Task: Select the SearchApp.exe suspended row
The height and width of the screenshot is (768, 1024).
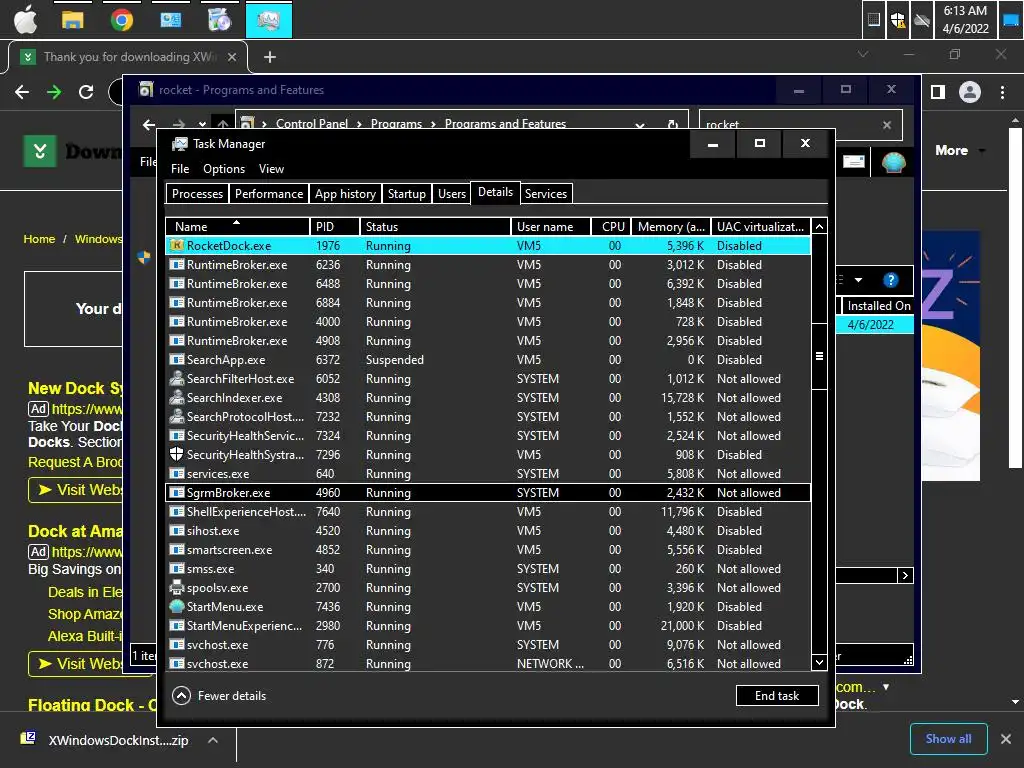Action: [488, 360]
